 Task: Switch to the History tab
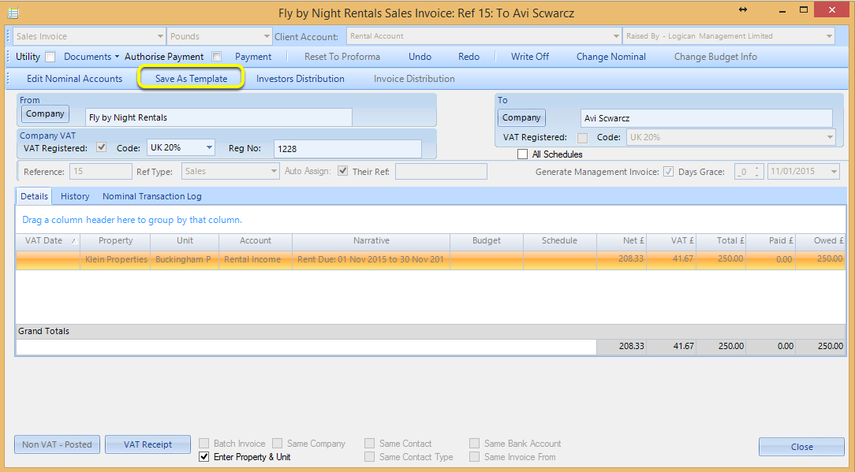(x=75, y=196)
